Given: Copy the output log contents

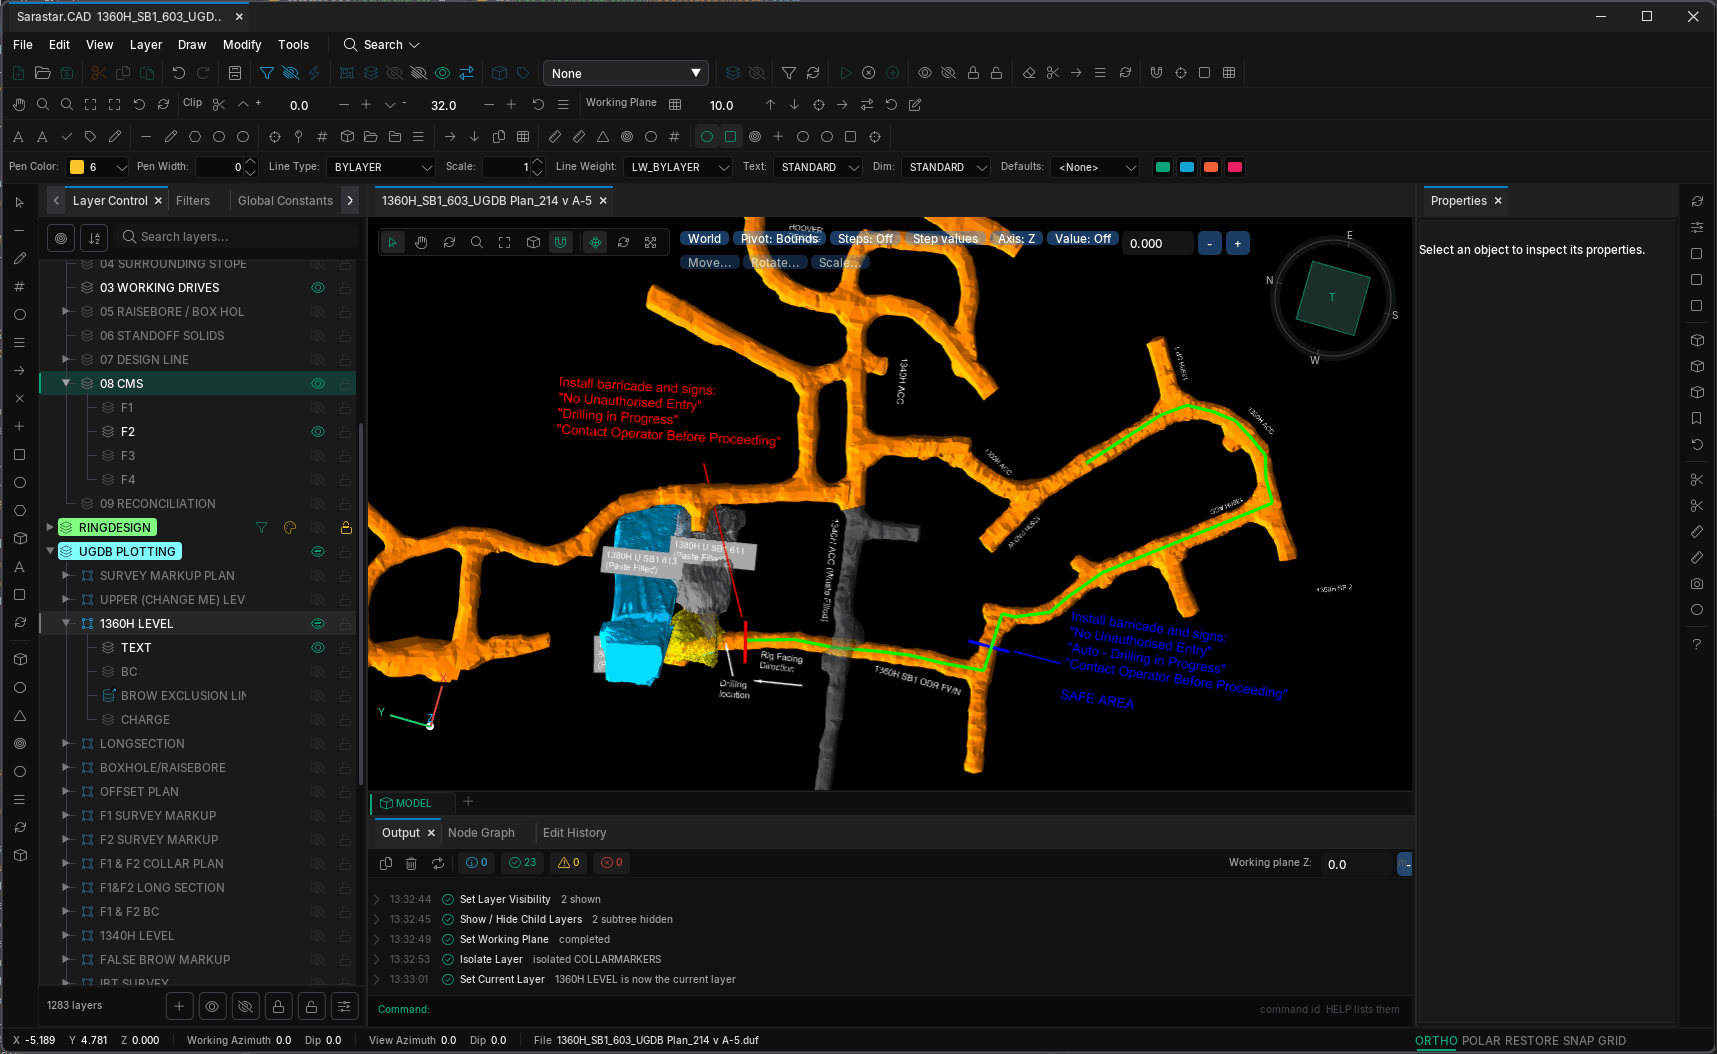Looking at the screenshot, I should (x=386, y=863).
